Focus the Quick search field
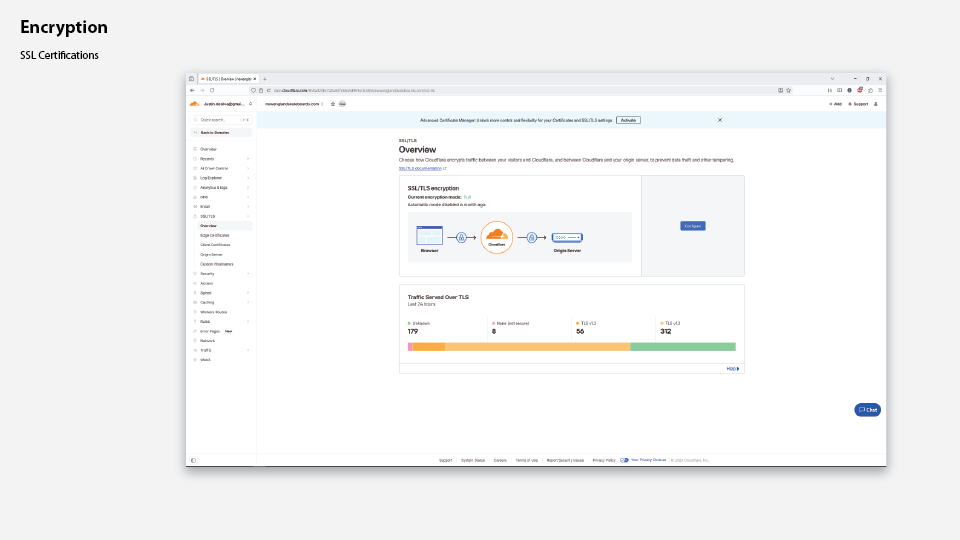960x540 pixels. point(220,120)
